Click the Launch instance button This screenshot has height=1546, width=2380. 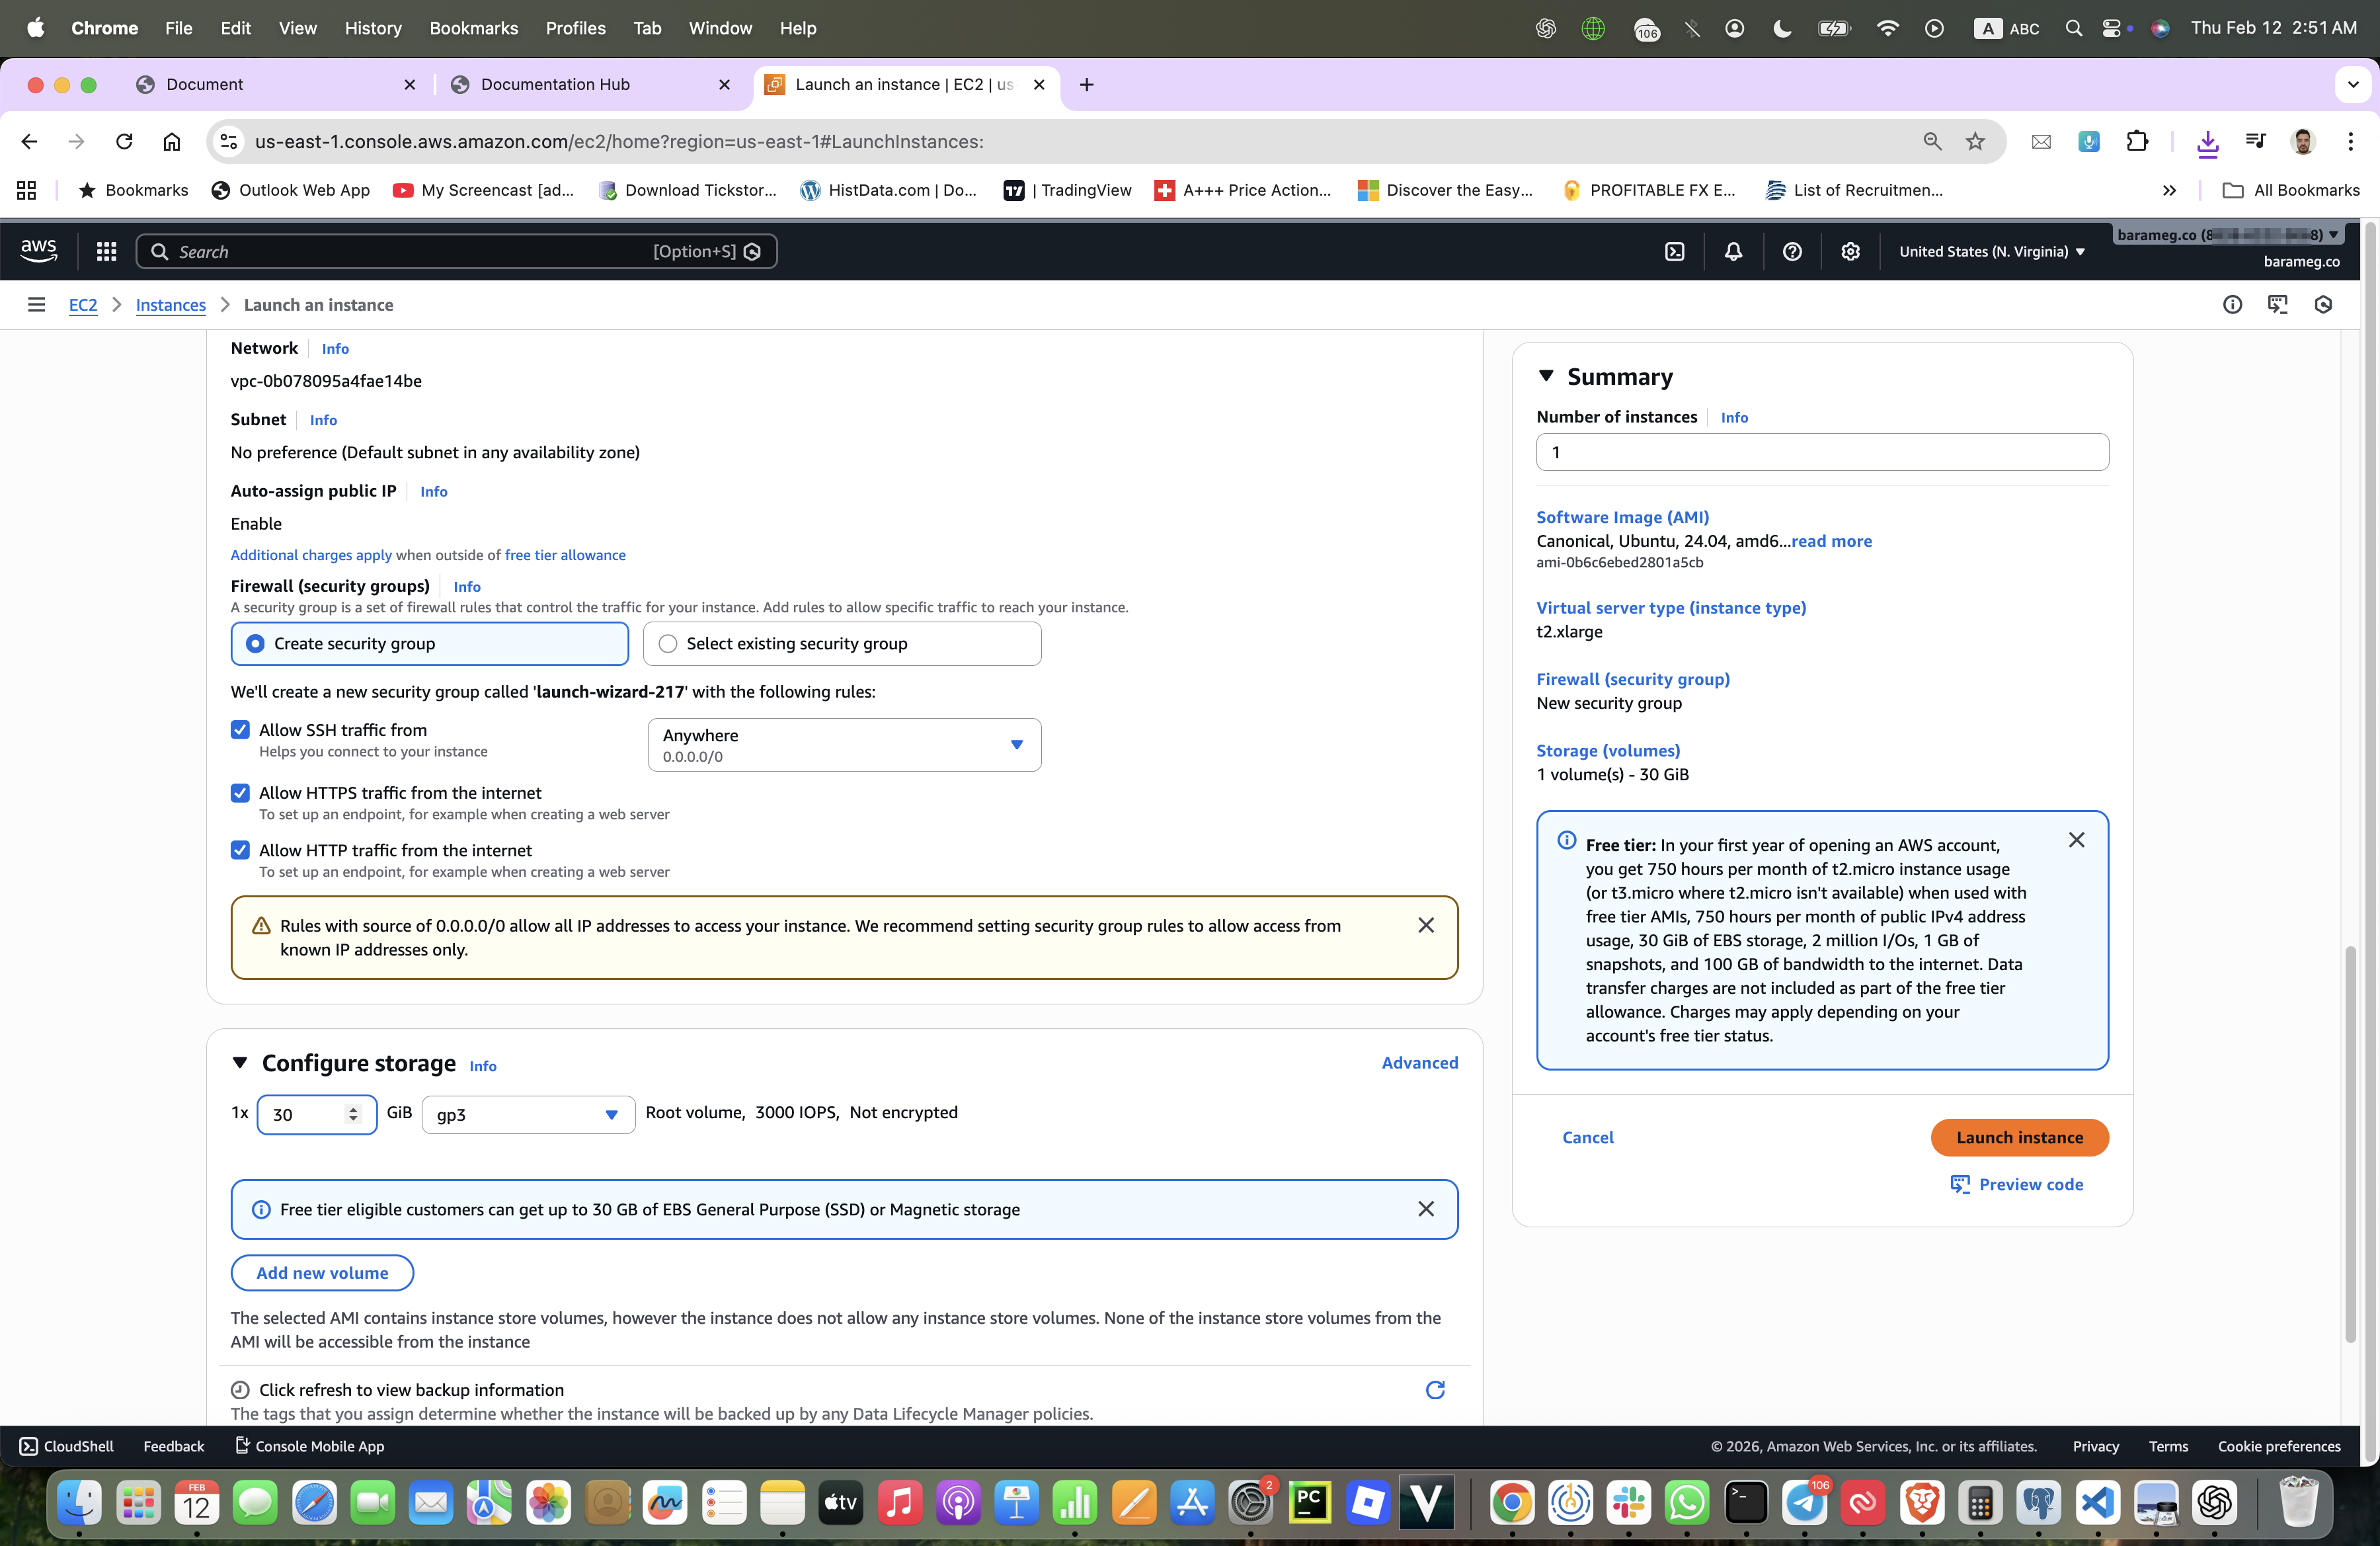tap(2019, 1138)
